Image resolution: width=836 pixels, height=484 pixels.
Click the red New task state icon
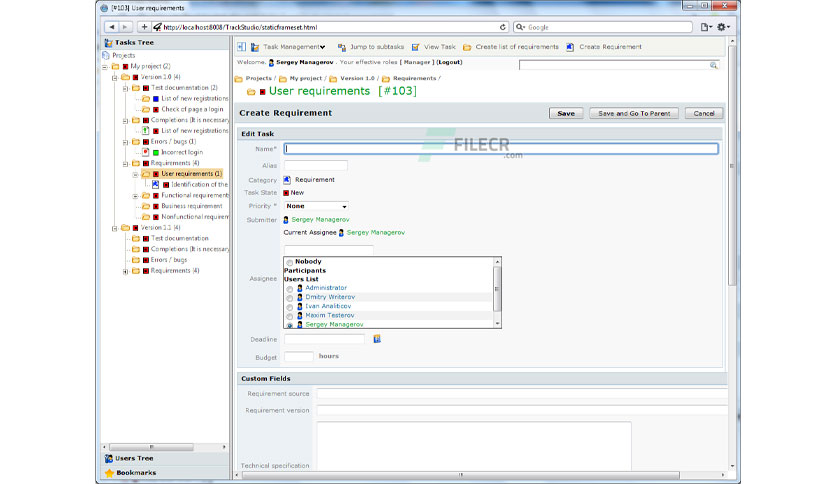(x=286, y=193)
